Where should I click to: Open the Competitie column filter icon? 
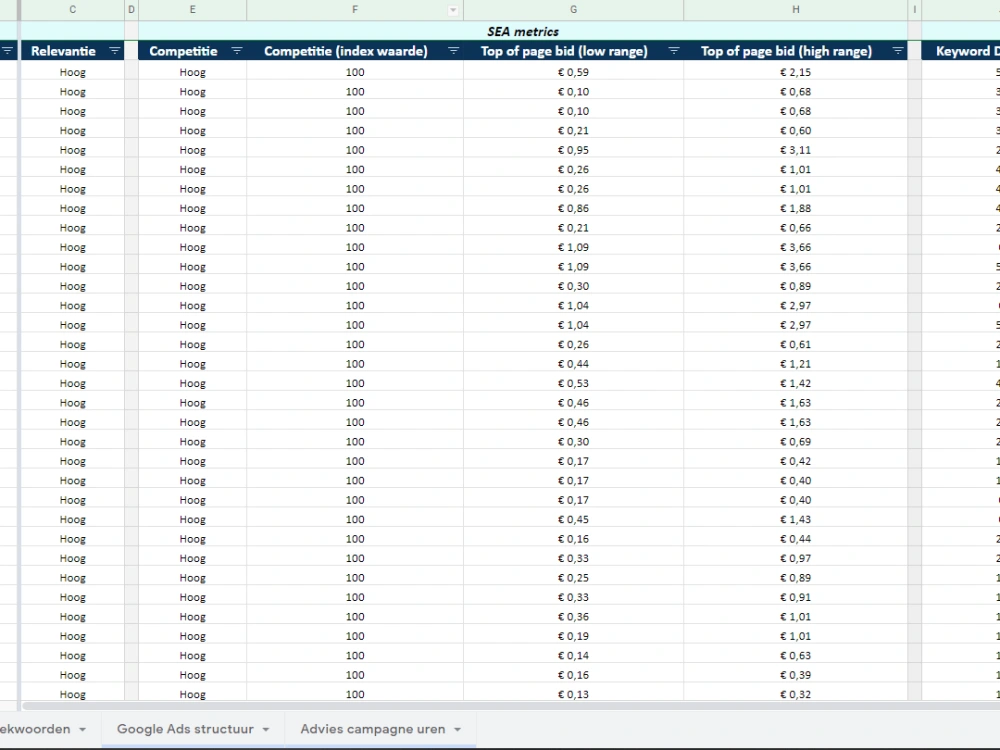pyautogui.click(x=237, y=51)
